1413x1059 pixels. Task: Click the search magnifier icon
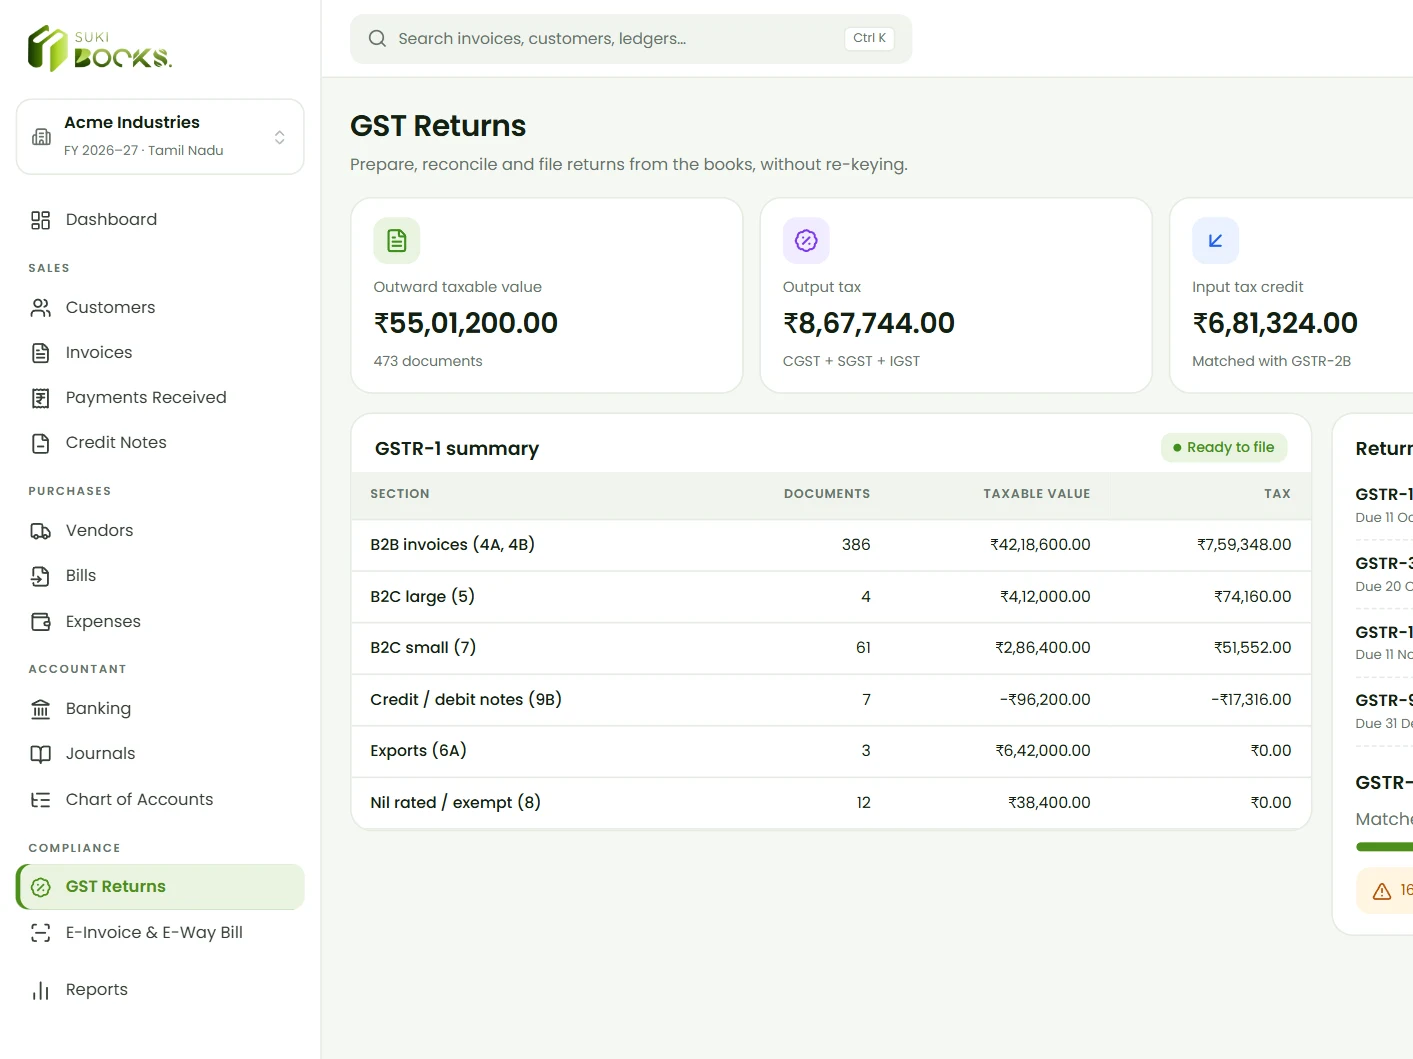[377, 39]
